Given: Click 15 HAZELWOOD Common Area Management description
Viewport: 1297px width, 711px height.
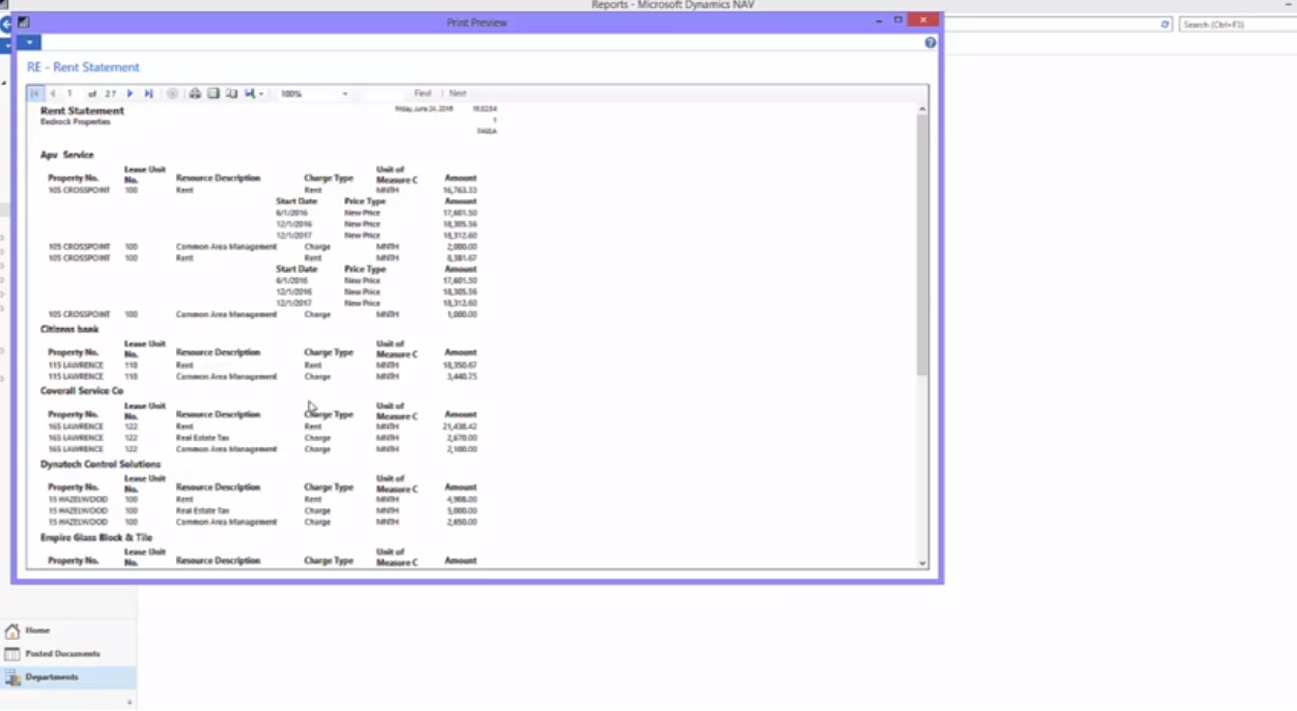Looking at the screenshot, I should [x=226, y=522].
